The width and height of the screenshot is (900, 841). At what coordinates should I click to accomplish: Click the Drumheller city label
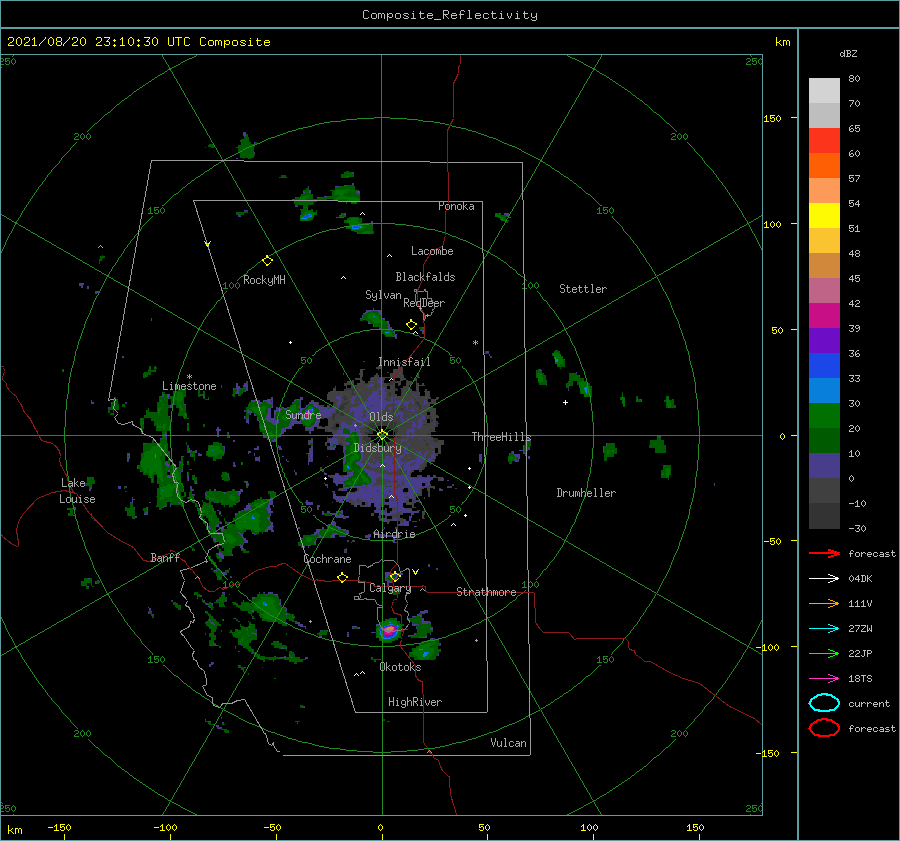[586, 493]
